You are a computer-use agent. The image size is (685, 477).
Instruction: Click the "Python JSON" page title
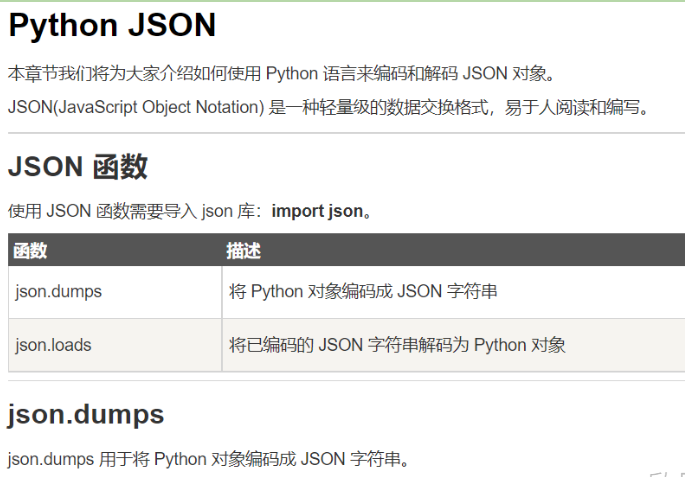point(112,25)
